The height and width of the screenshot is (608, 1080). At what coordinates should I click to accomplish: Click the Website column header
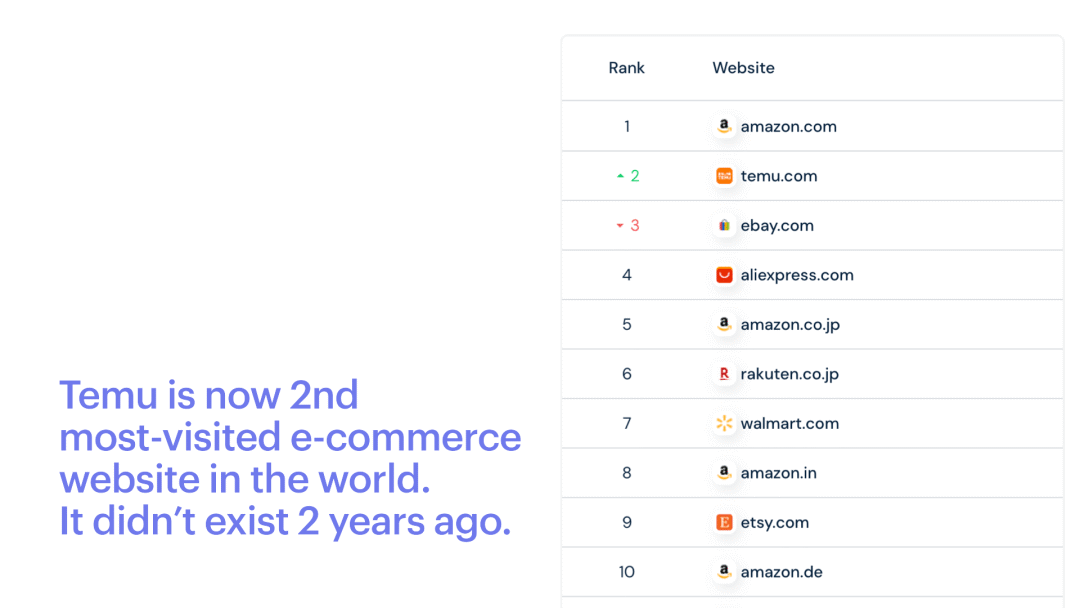pos(743,68)
